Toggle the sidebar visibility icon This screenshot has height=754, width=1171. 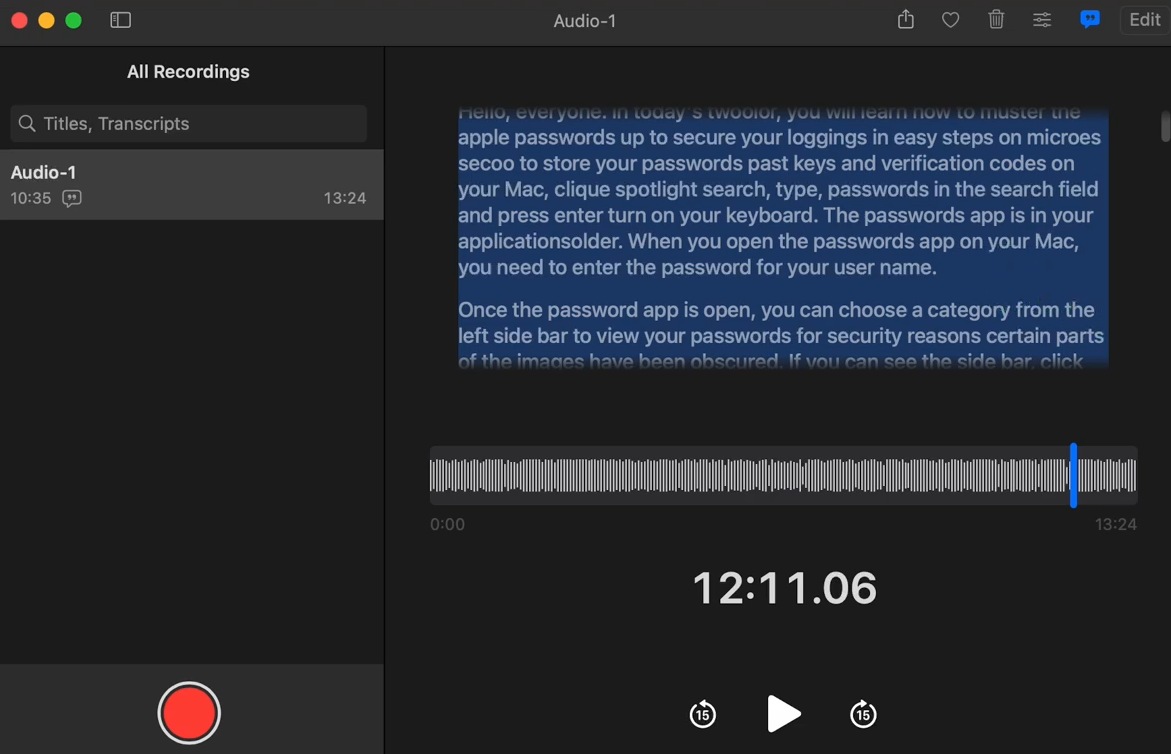click(120, 20)
